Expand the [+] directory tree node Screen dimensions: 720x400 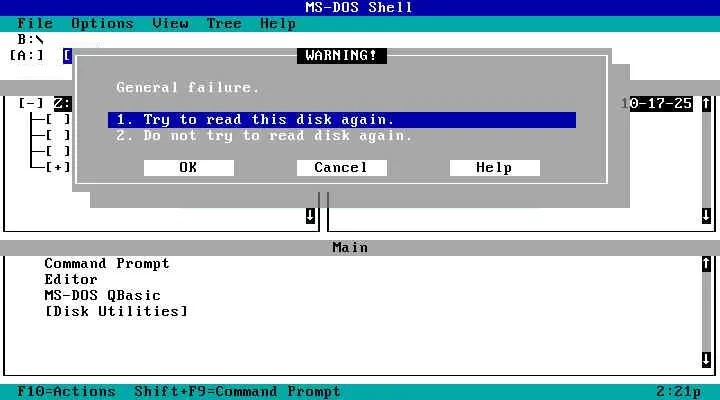(58, 167)
